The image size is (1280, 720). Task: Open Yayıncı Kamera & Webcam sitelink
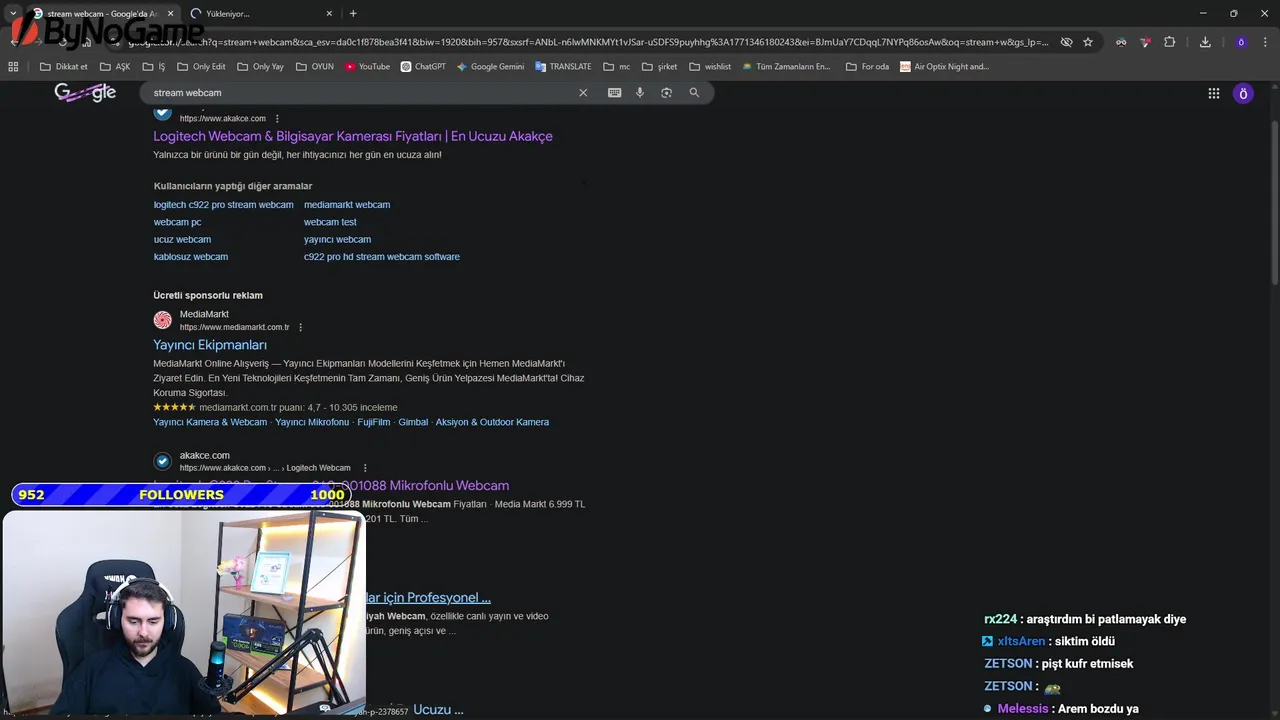pyautogui.click(x=210, y=422)
